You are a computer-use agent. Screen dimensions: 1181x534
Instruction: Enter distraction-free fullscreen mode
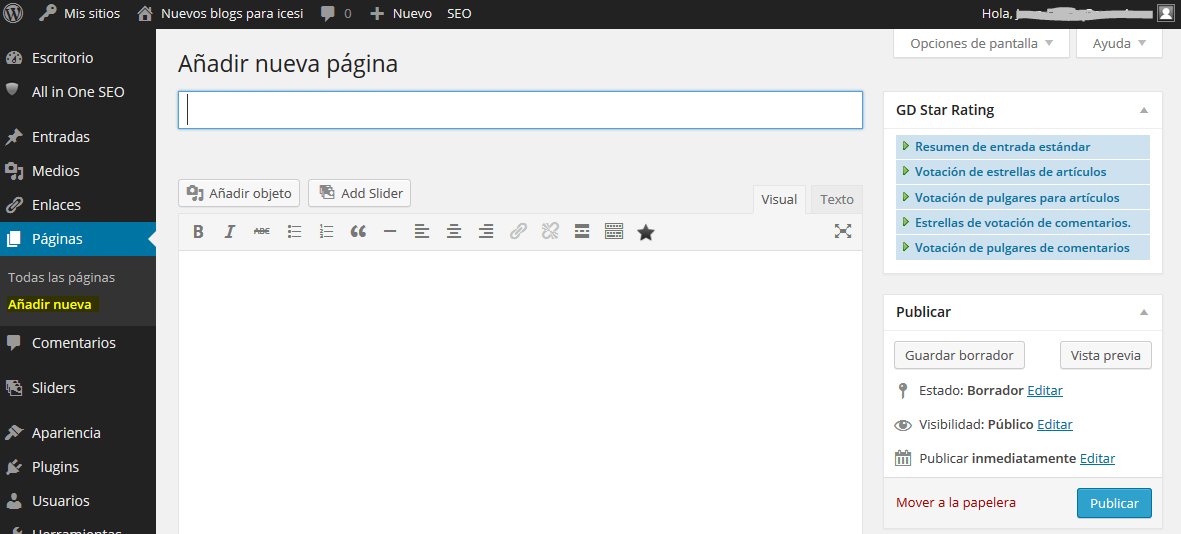(843, 232)
